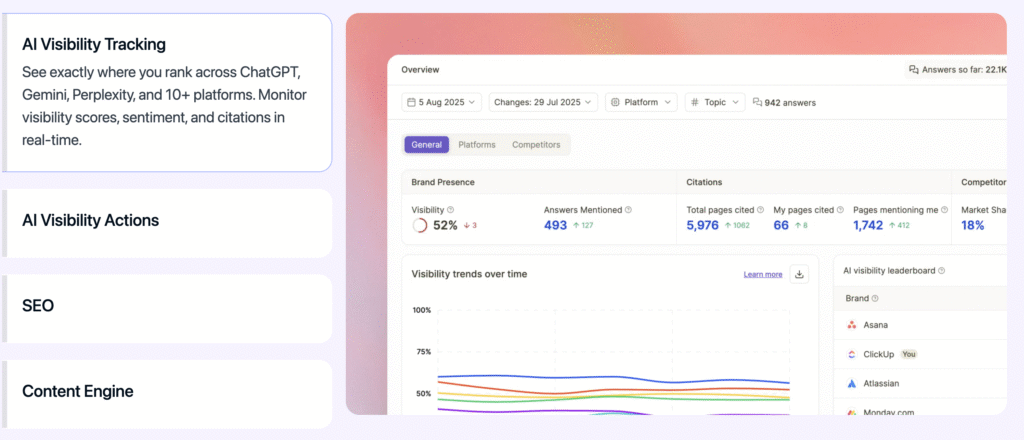Expand the Platform filter dropdown
This screenshot has width=1024, height=440.
pyautogui.click(x=641, y=102)
